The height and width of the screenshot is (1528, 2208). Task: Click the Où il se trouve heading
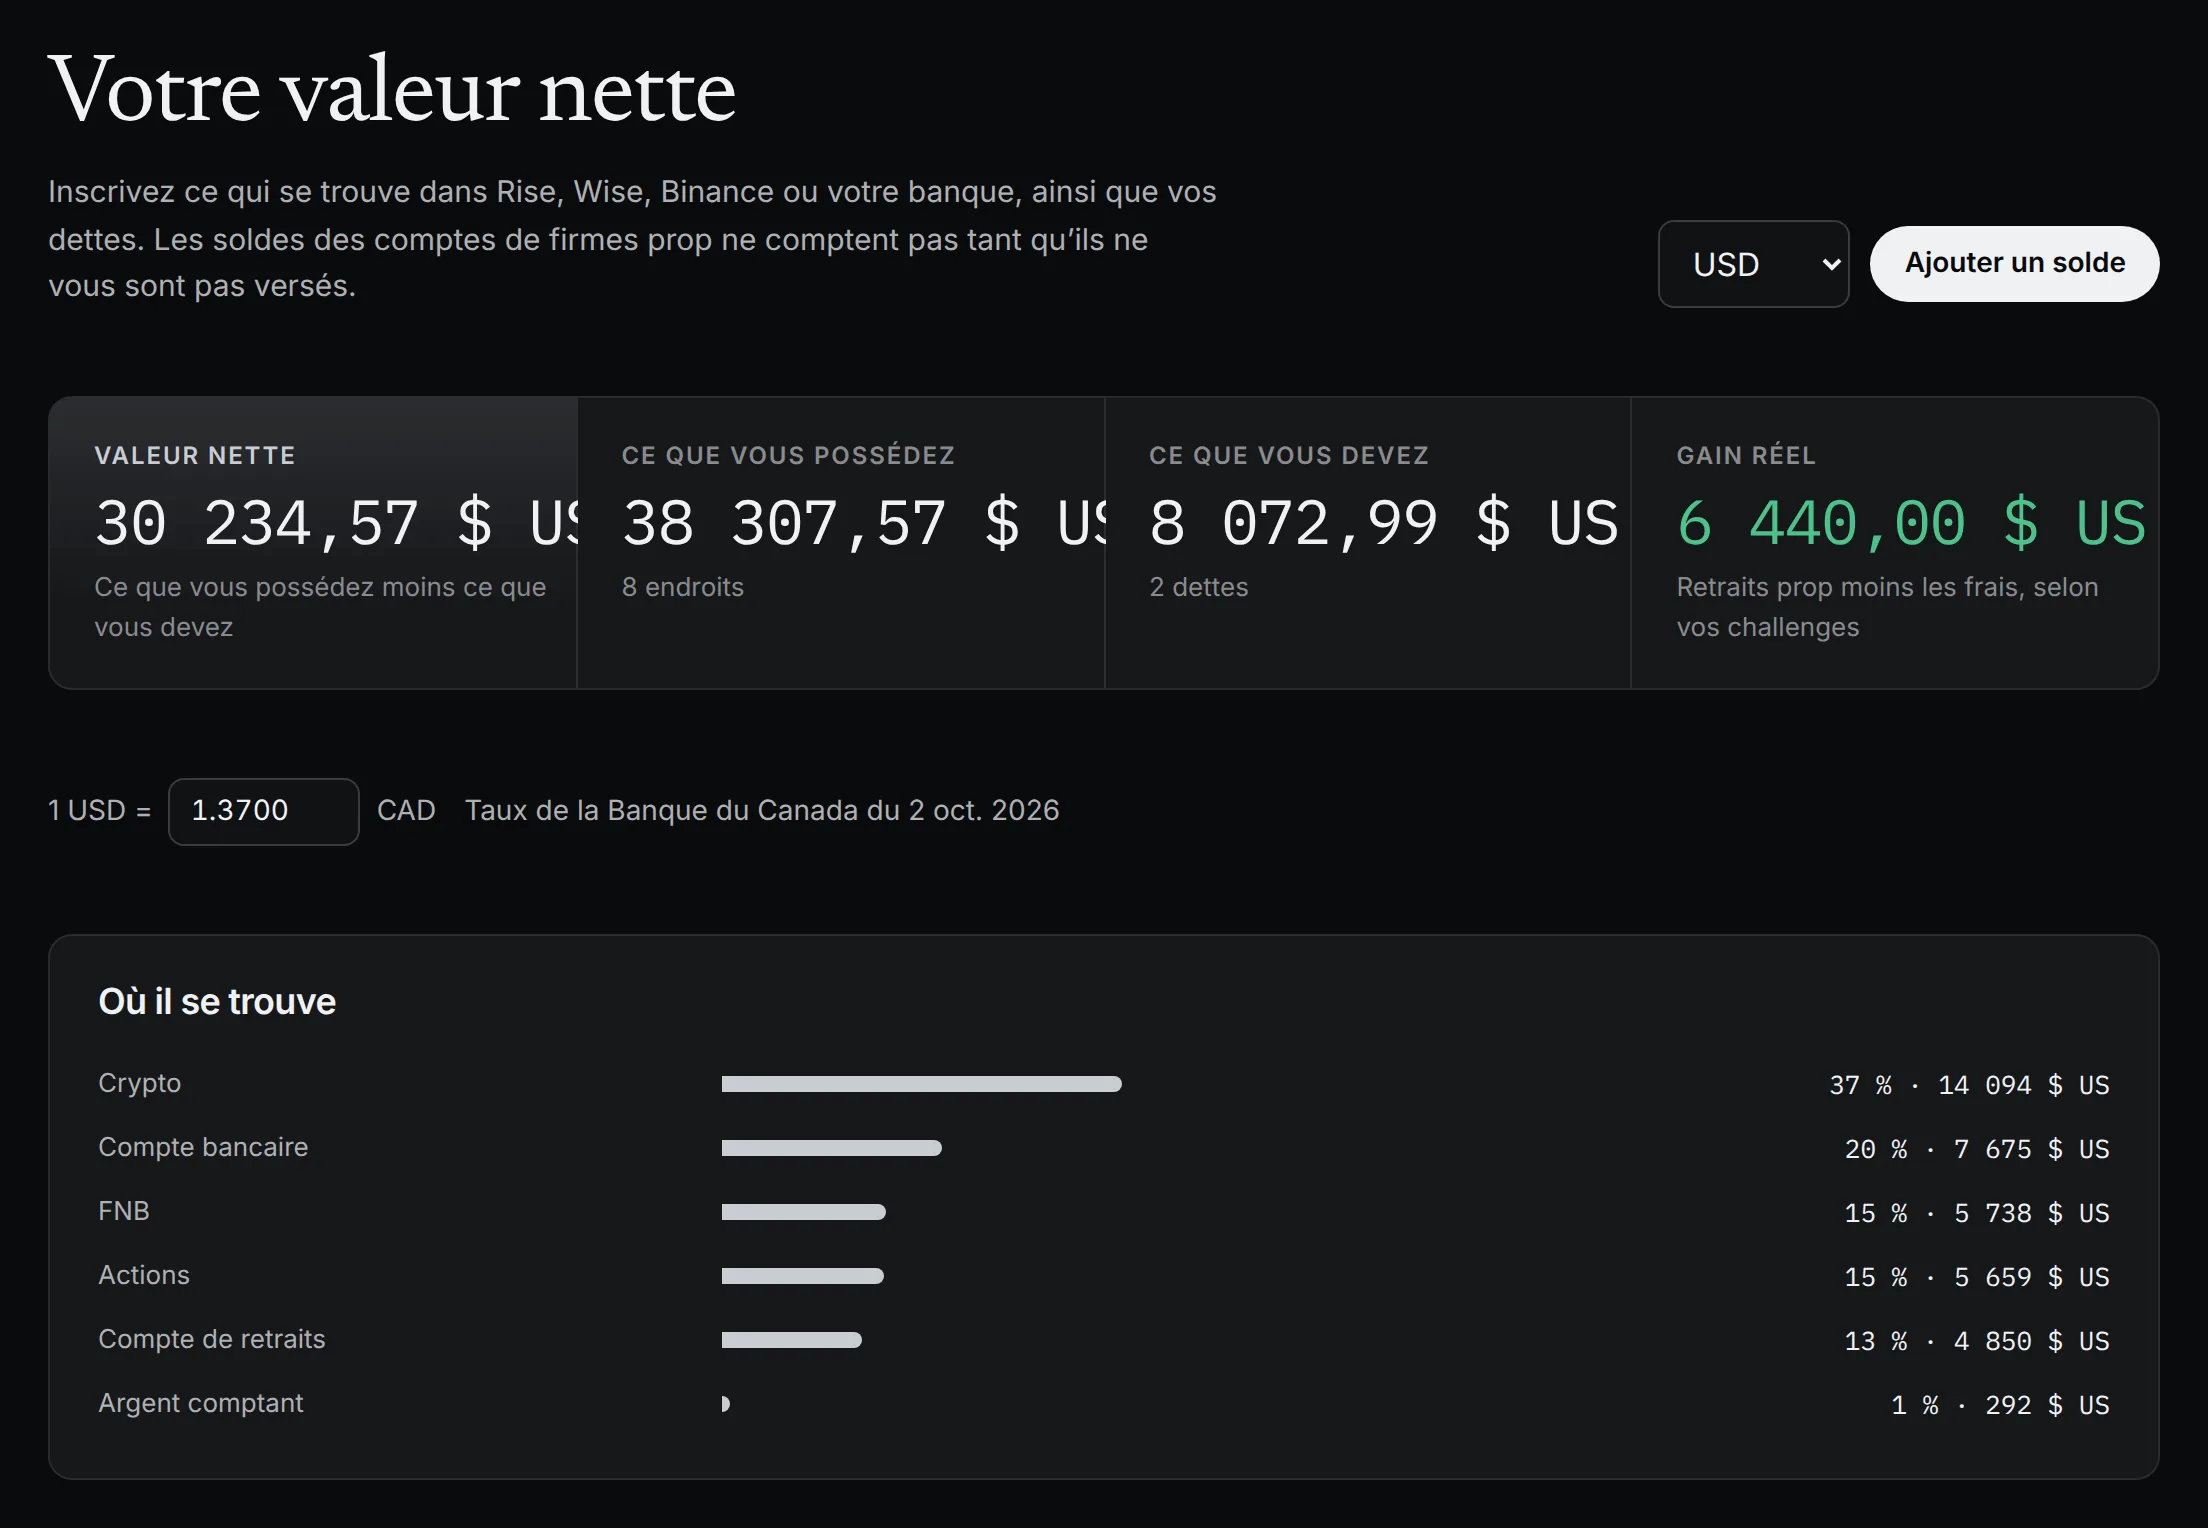pos(217,1002)
